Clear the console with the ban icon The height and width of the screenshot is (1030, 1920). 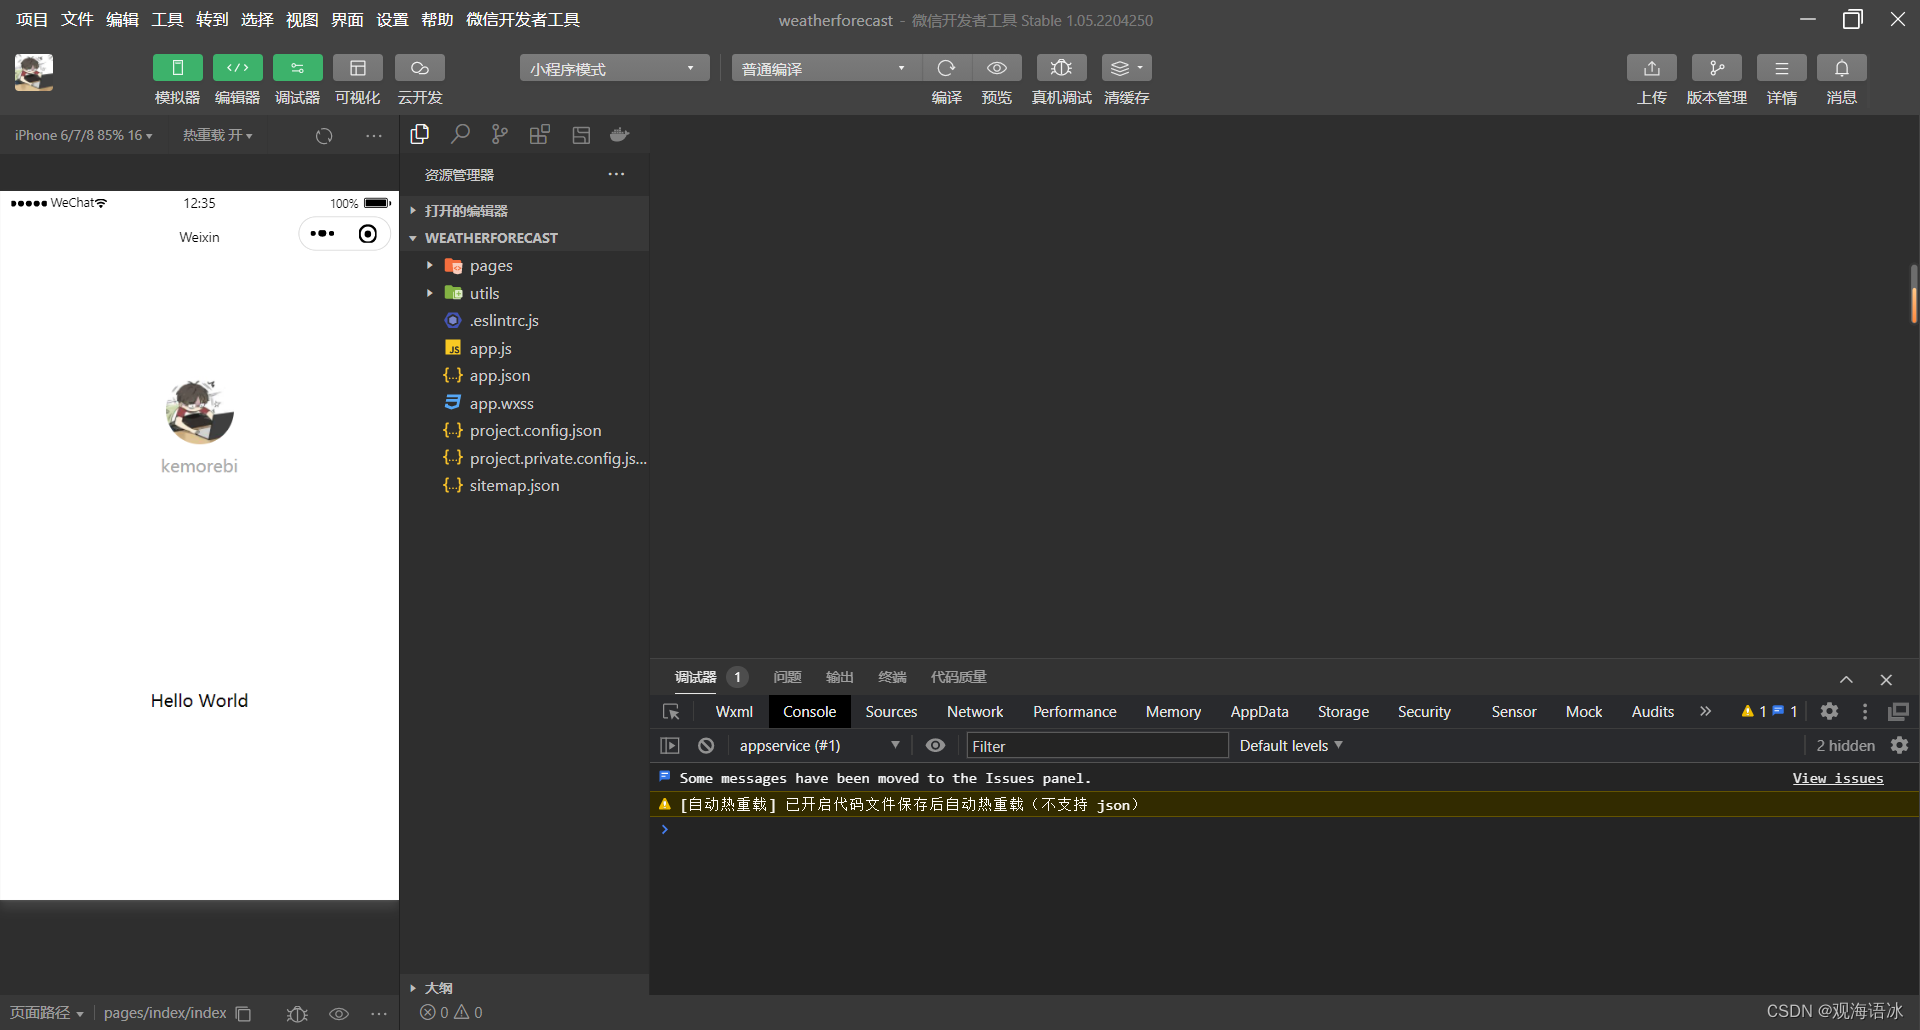click(706, 745)
